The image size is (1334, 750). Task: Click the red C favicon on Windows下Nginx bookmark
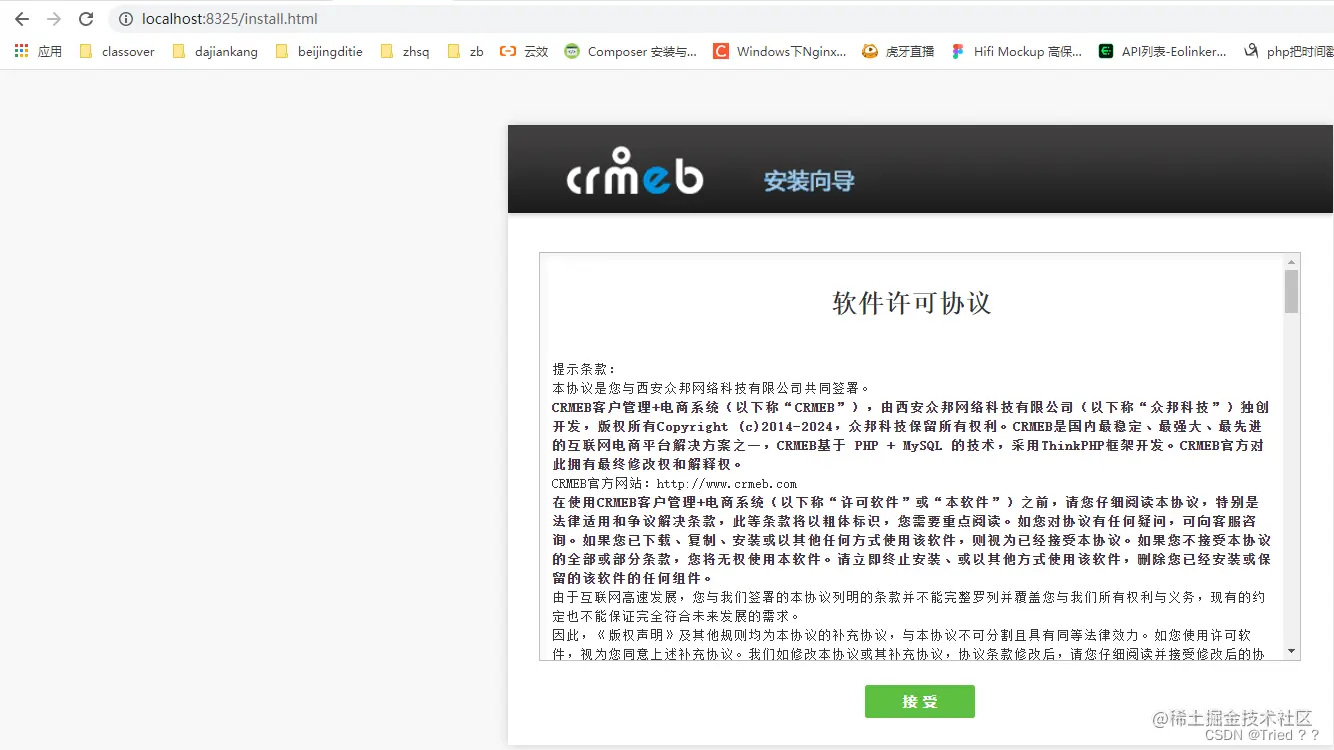721,50
